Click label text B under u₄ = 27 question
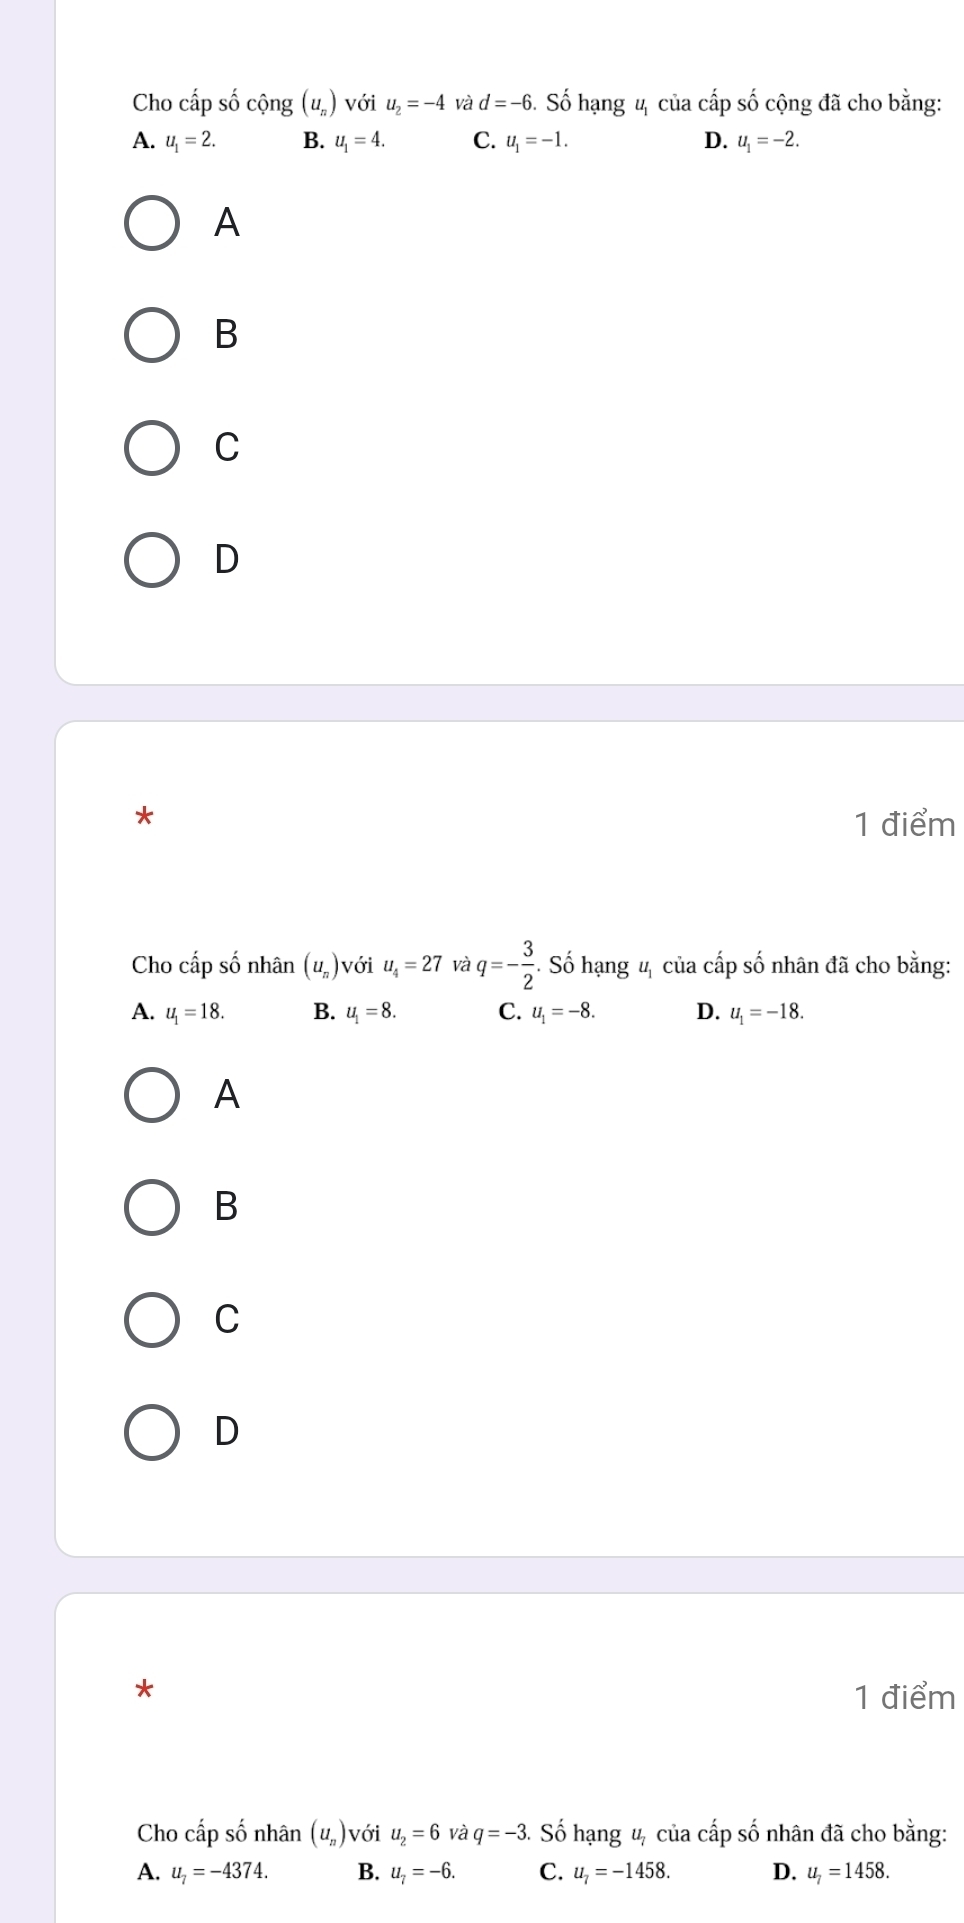Viewport: 964px width, 1923px height. [x=228, y=1208]
